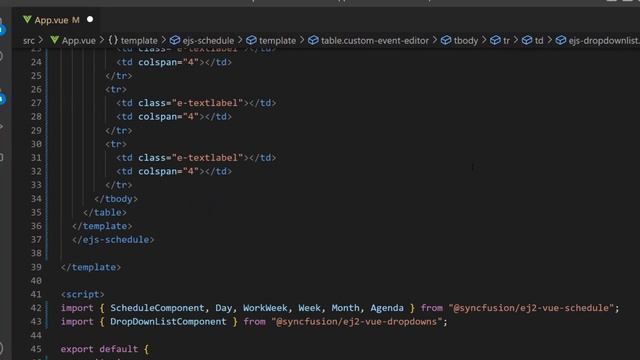This screenshot has width=640, height=360.
Task: Click "e-textlabel" class value on line 27
Action: tap(207, 103)
